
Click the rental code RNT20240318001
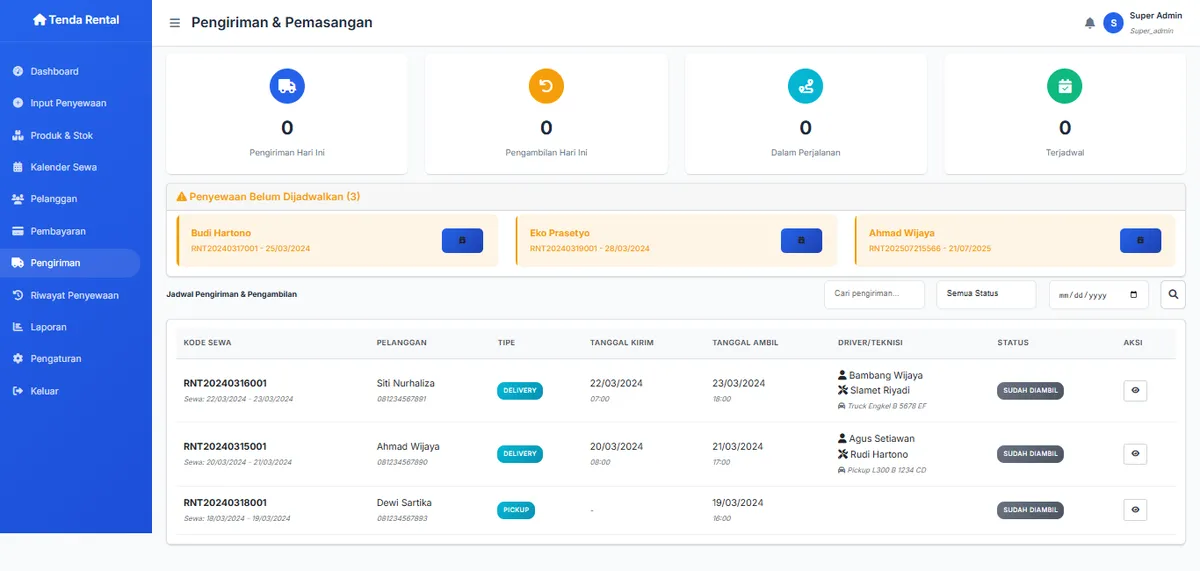[x=225, y=502]
